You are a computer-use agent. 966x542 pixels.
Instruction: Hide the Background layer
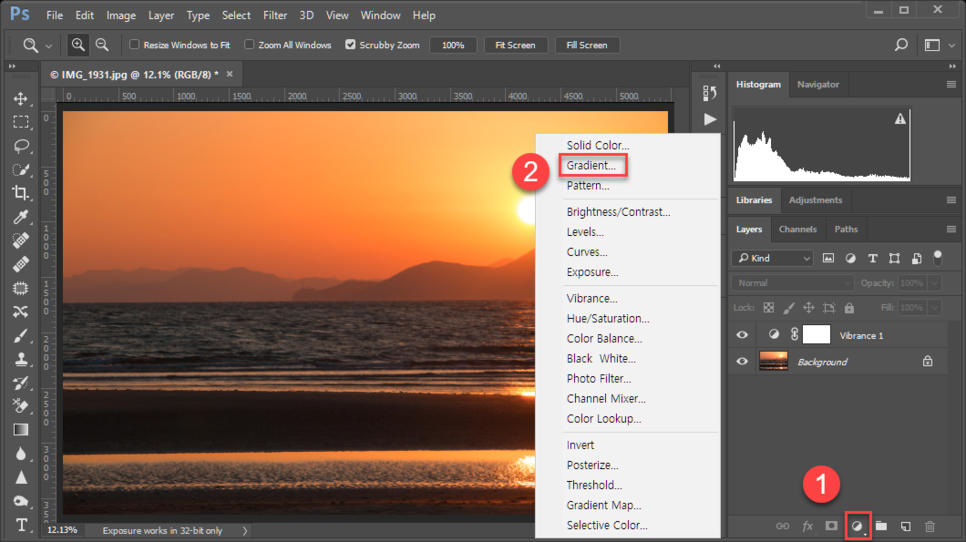pyautogui.click(x=742, y=362)
